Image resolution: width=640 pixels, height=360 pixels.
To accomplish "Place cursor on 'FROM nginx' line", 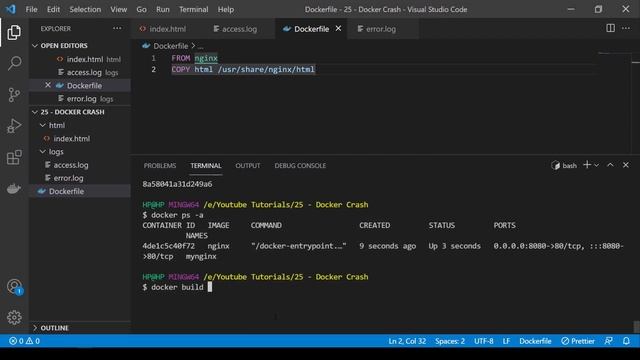I will tap(194, 58).
